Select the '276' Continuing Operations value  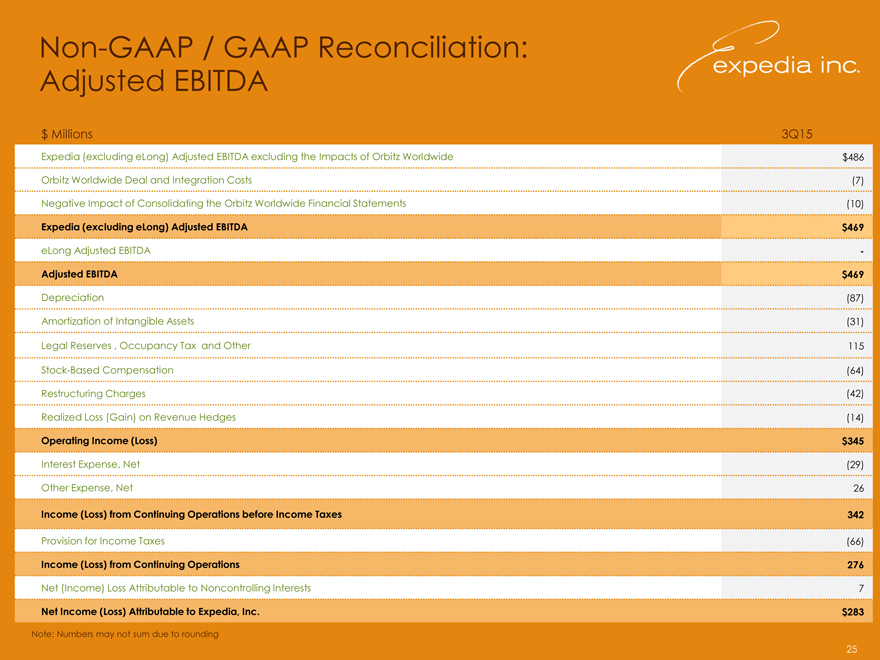pyautogui.click(x=856, y=565)
